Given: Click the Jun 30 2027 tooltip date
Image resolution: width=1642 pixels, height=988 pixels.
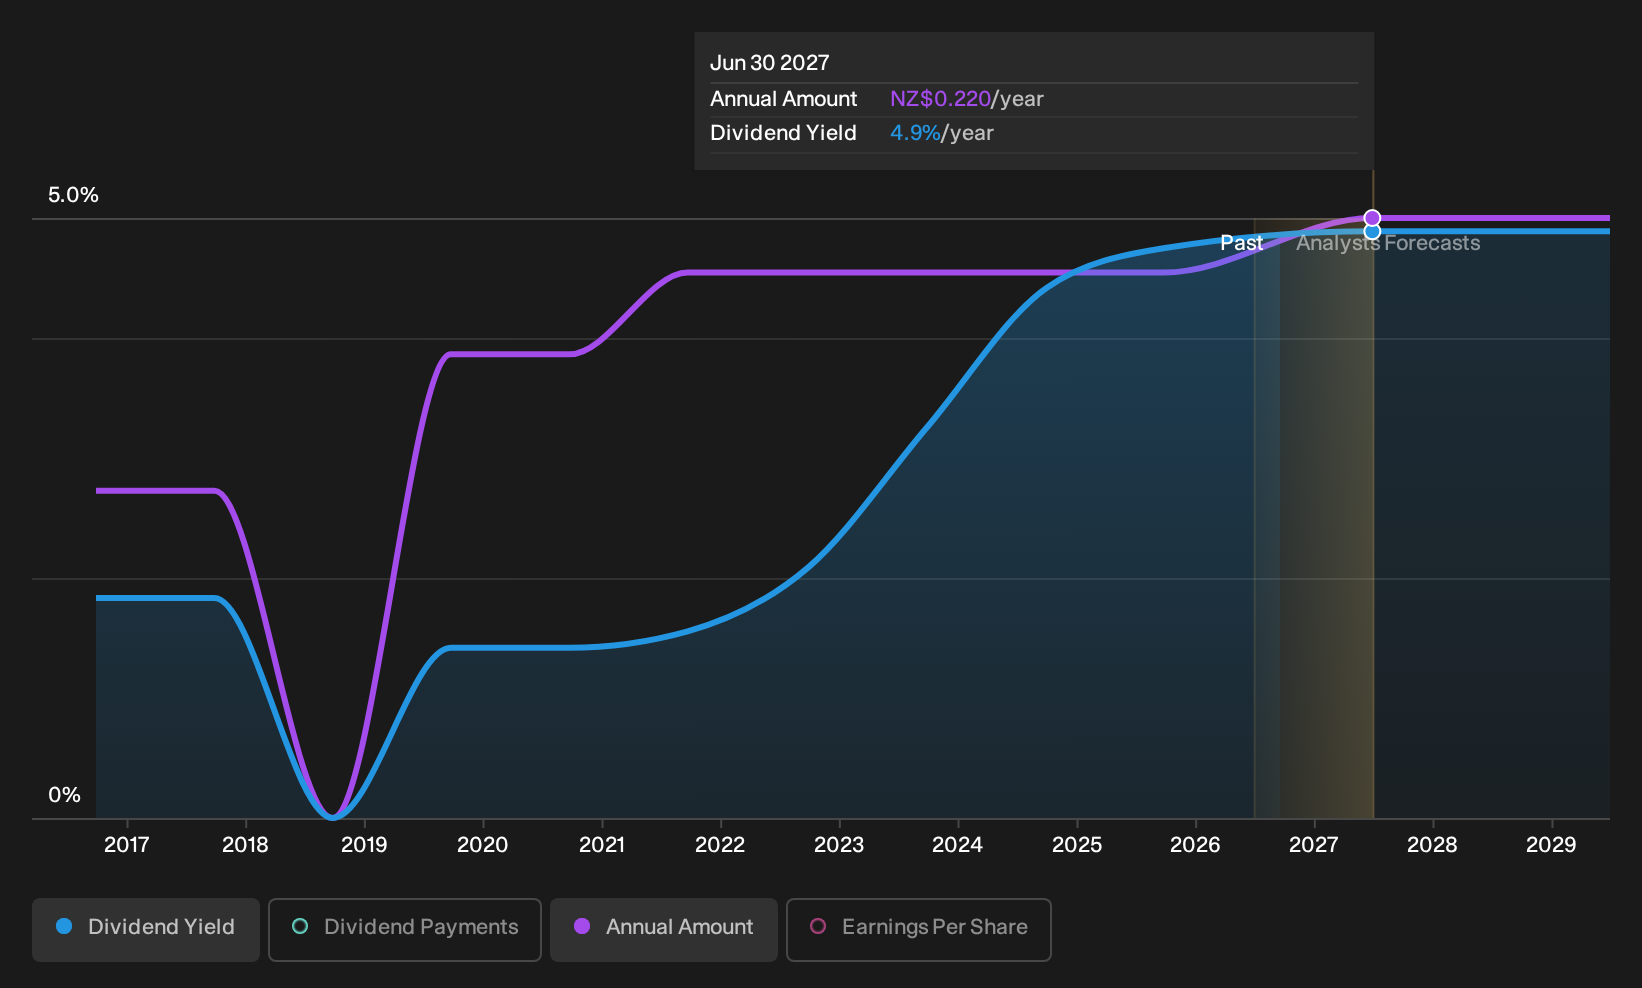Looking at the screenshot, I should 770,63.
